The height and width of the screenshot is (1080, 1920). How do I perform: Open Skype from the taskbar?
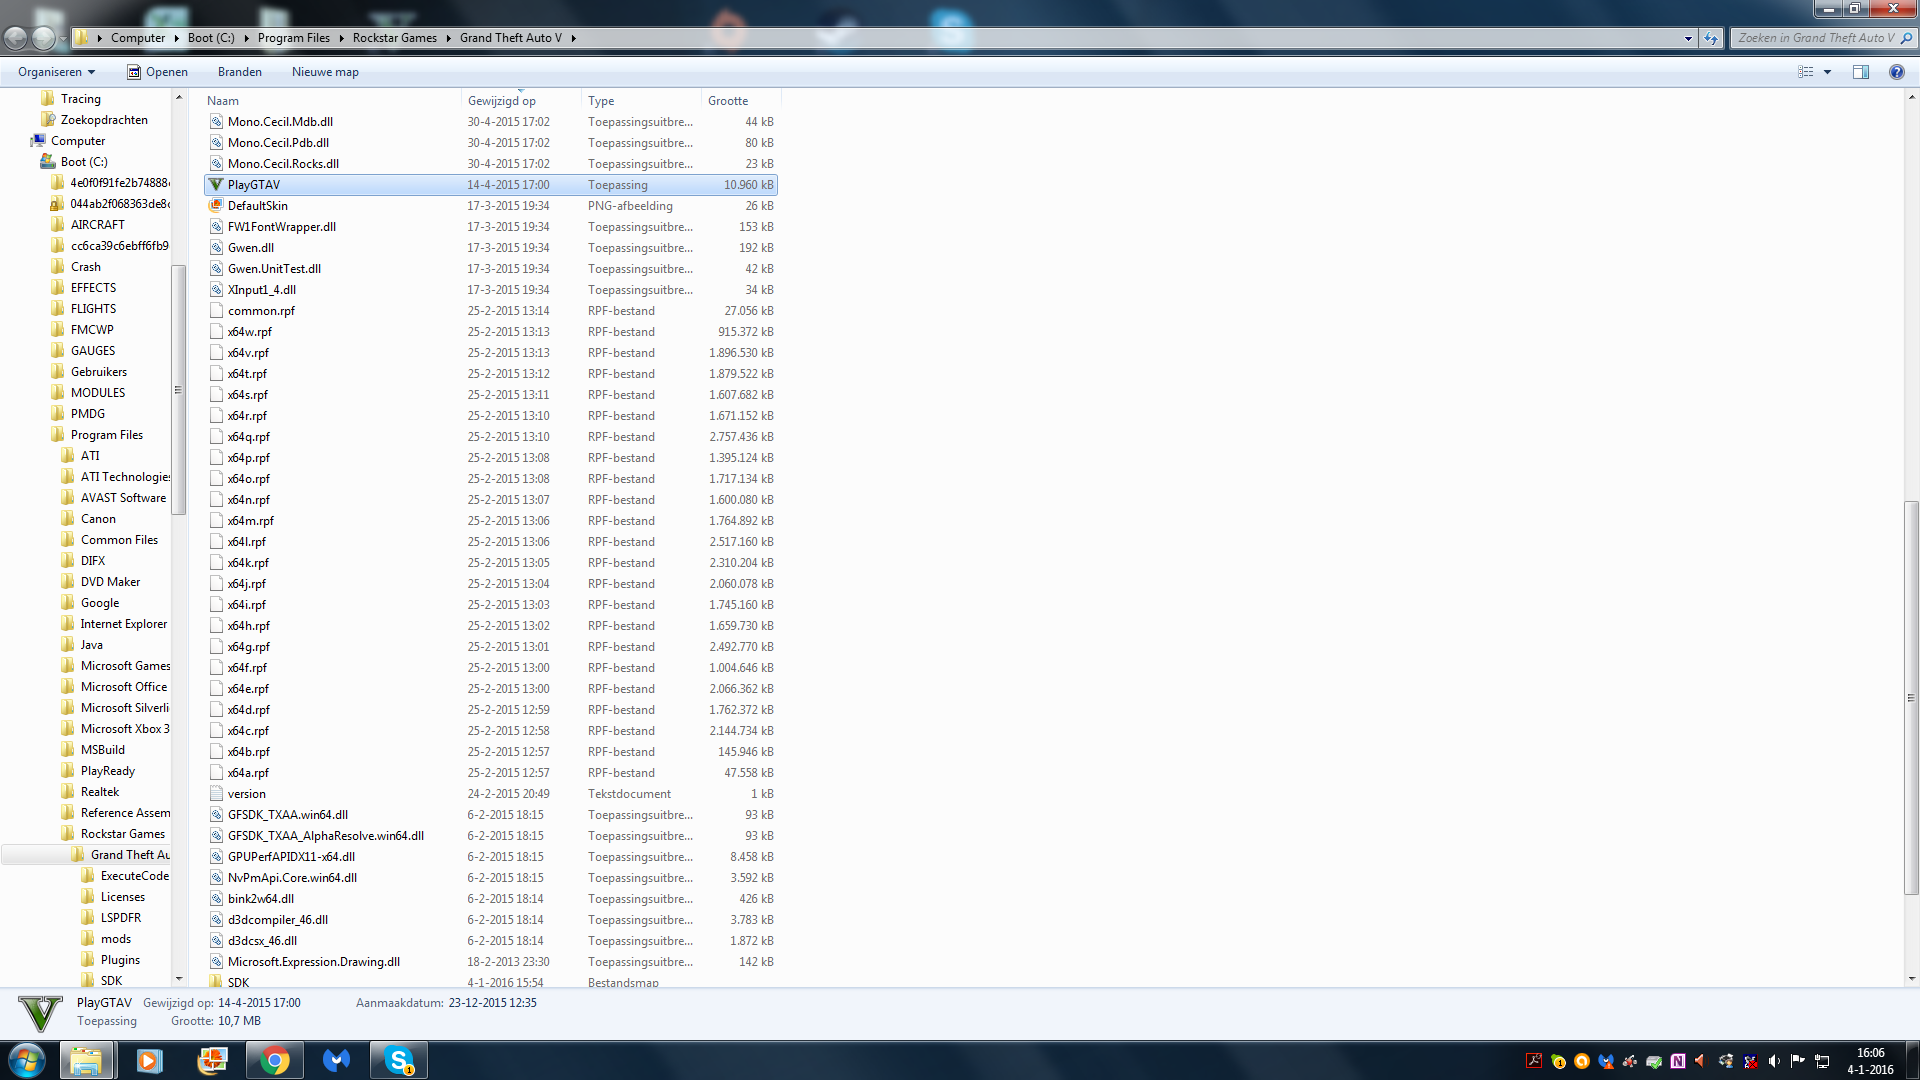click(x=399, y=1060)
